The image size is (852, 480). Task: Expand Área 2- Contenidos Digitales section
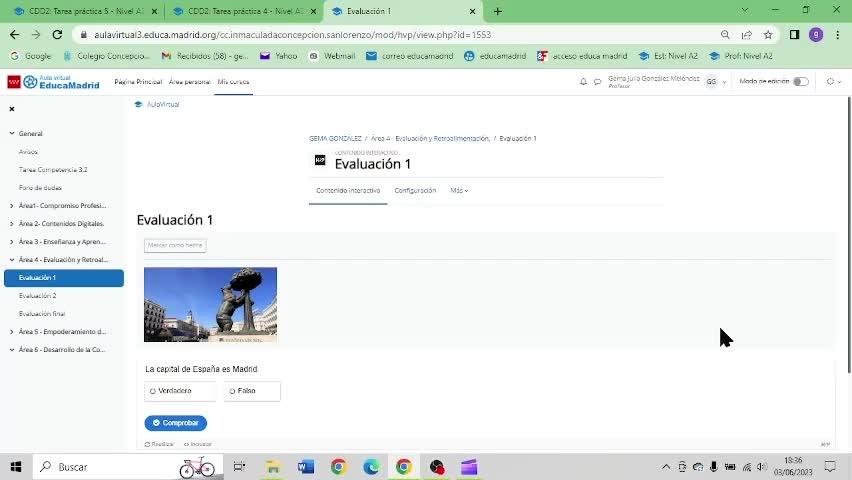pyautogui.click(x=12, y=224)
